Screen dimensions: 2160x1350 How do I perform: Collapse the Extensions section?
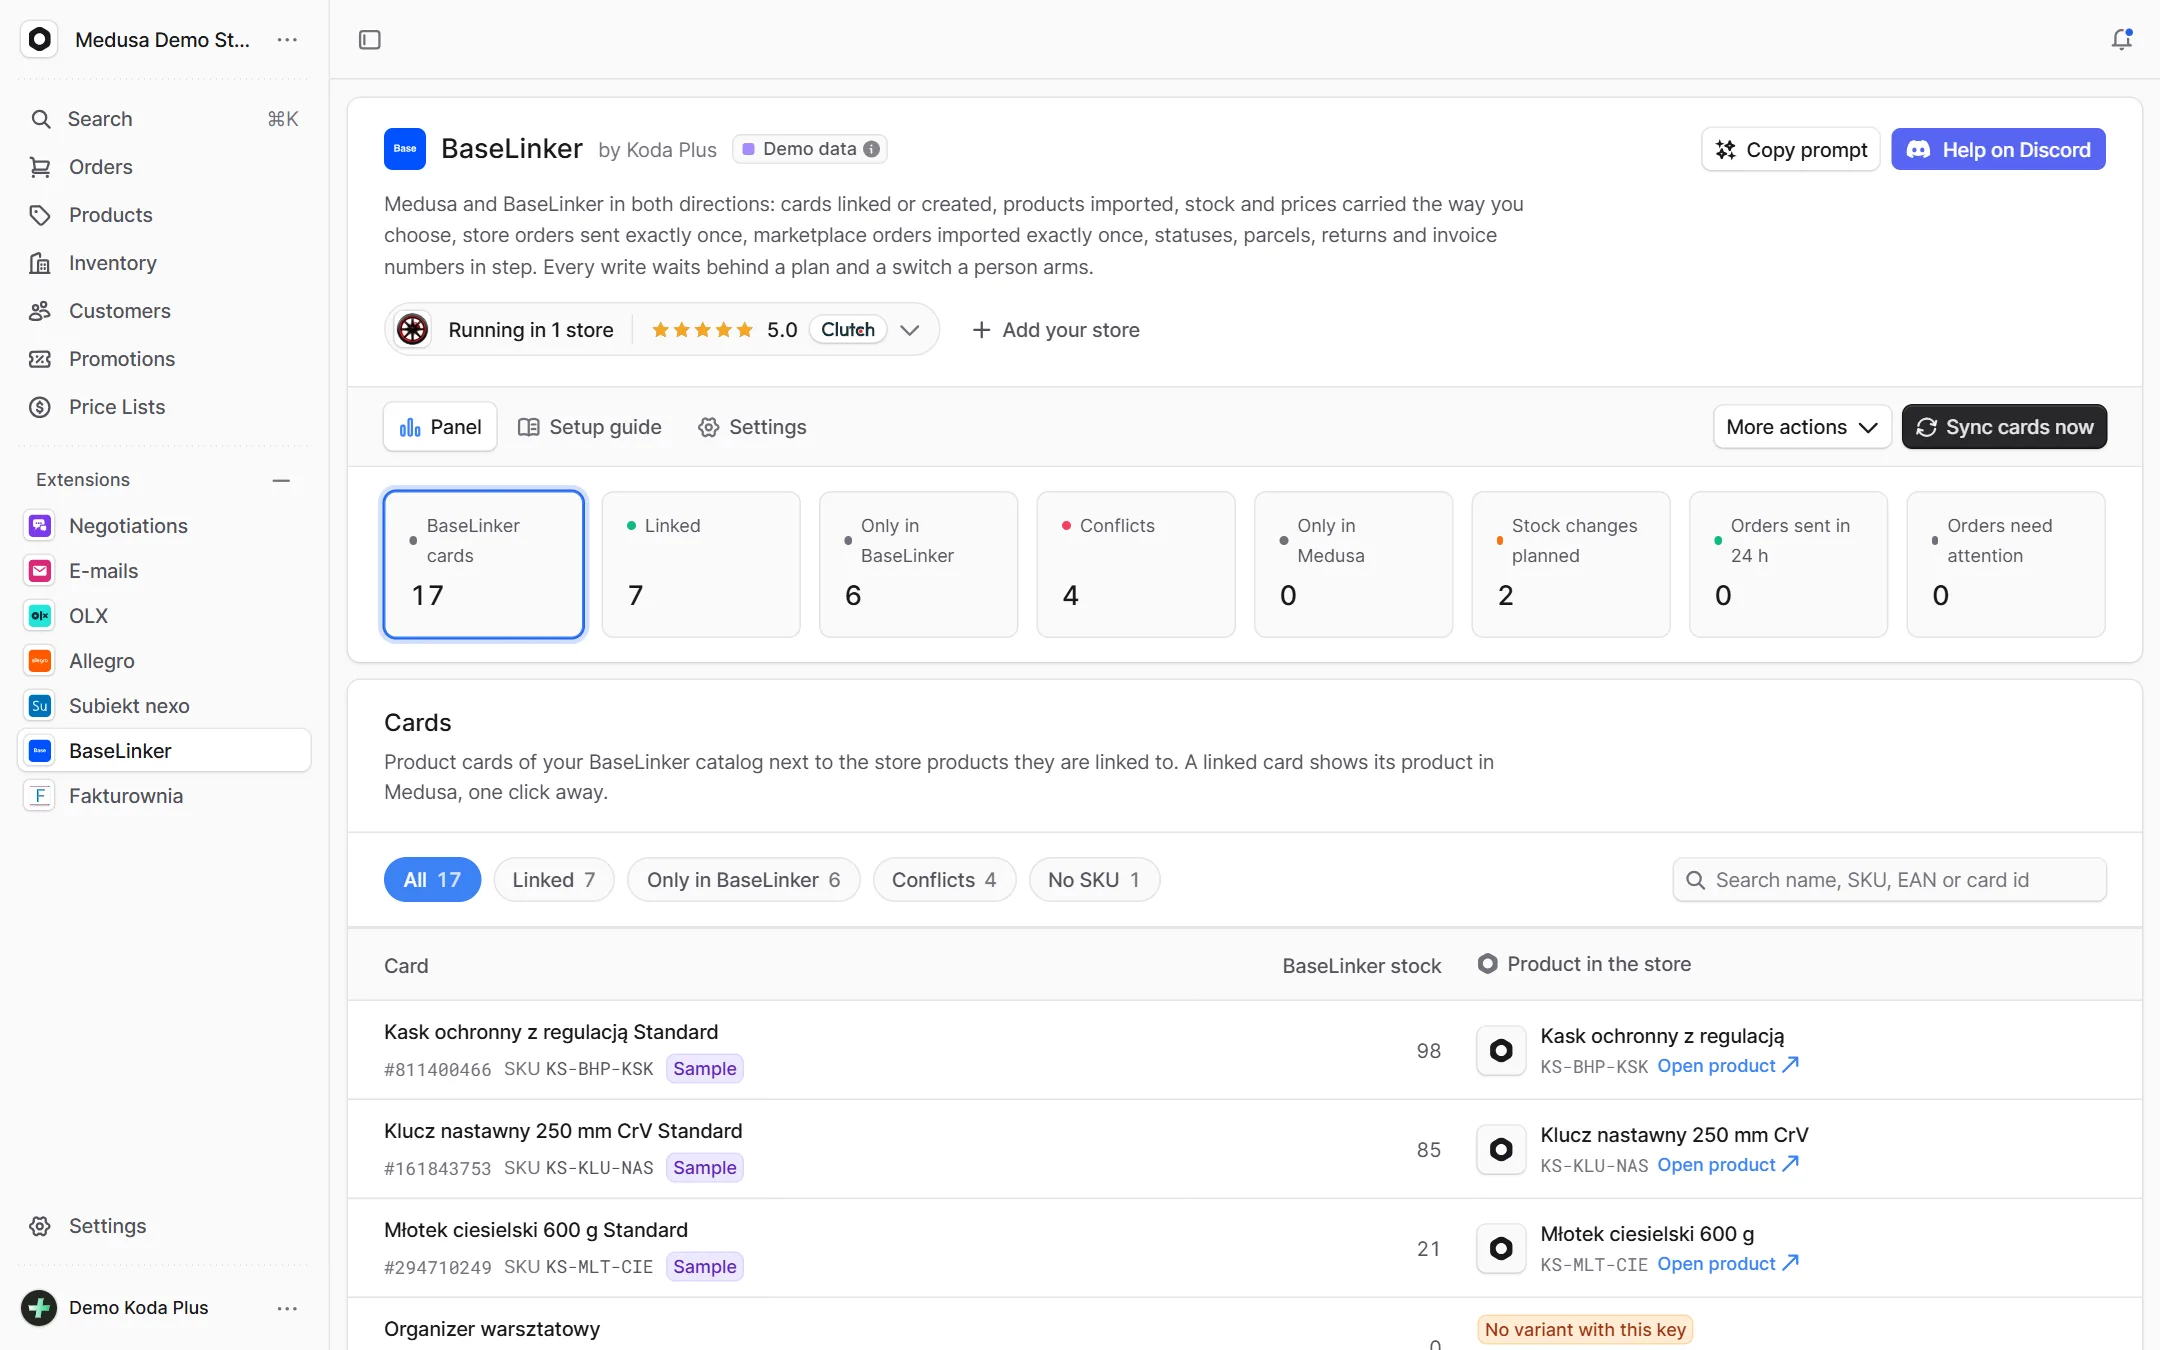pyautogui.click(x=281, y=481)
